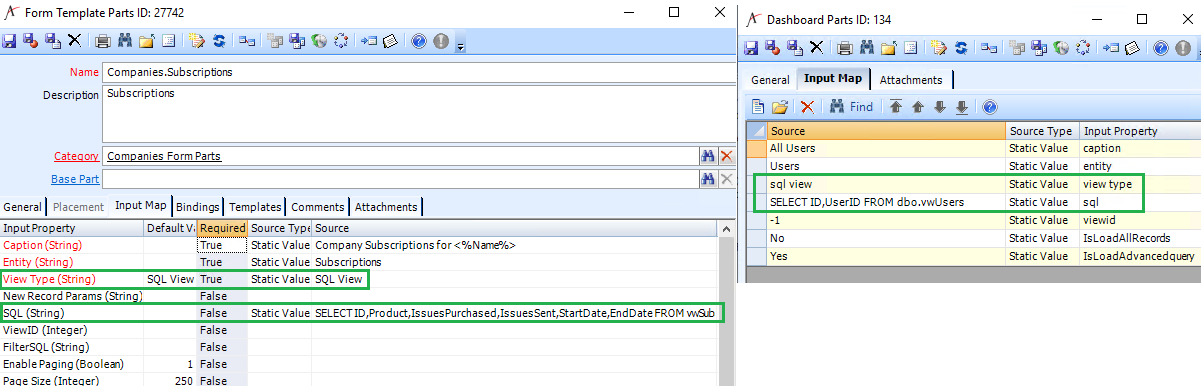Screen dimensions: 1201x386
Task: Click blue Help icon in Dashboard Parts main toolbar
Action: click(x=1160, y=47)
